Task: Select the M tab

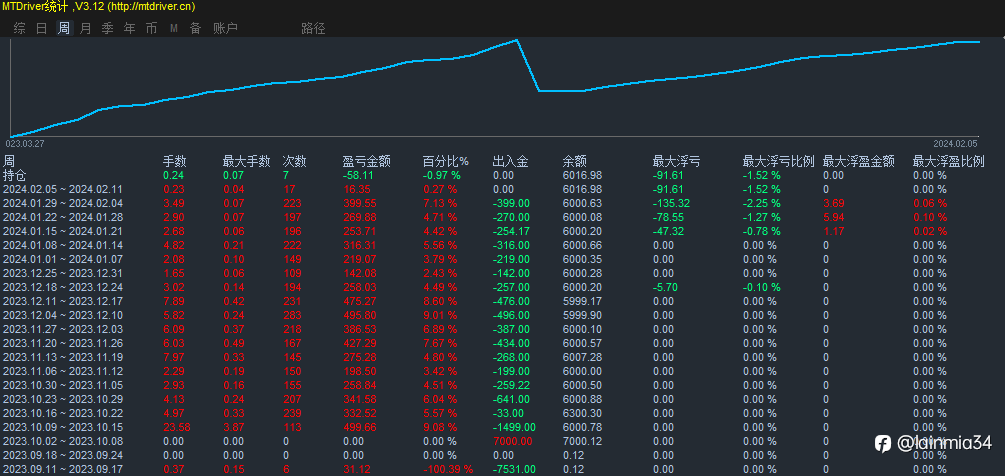Action: click(x=174, y=28)
